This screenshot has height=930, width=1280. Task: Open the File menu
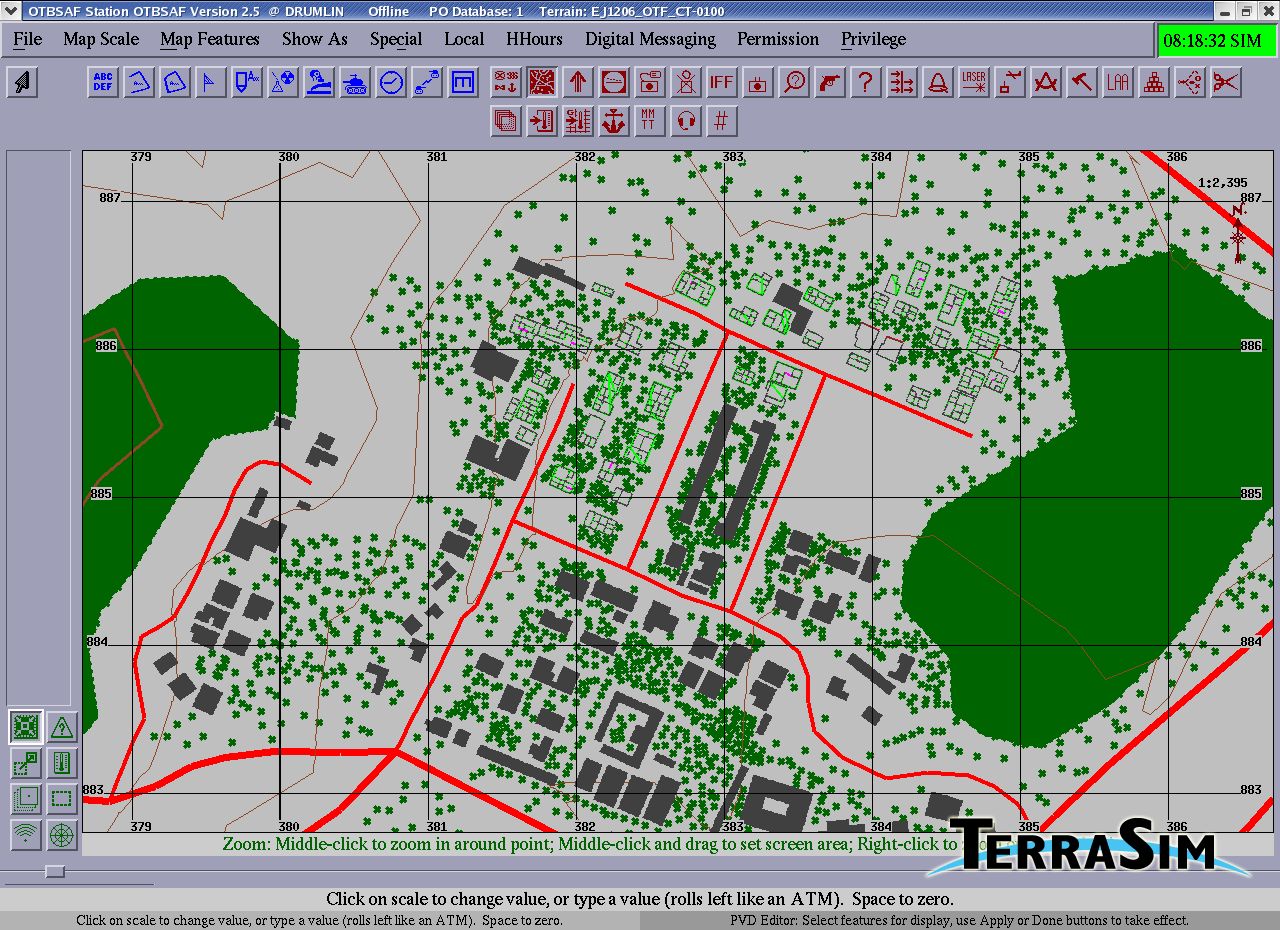[x=27, y=39]
